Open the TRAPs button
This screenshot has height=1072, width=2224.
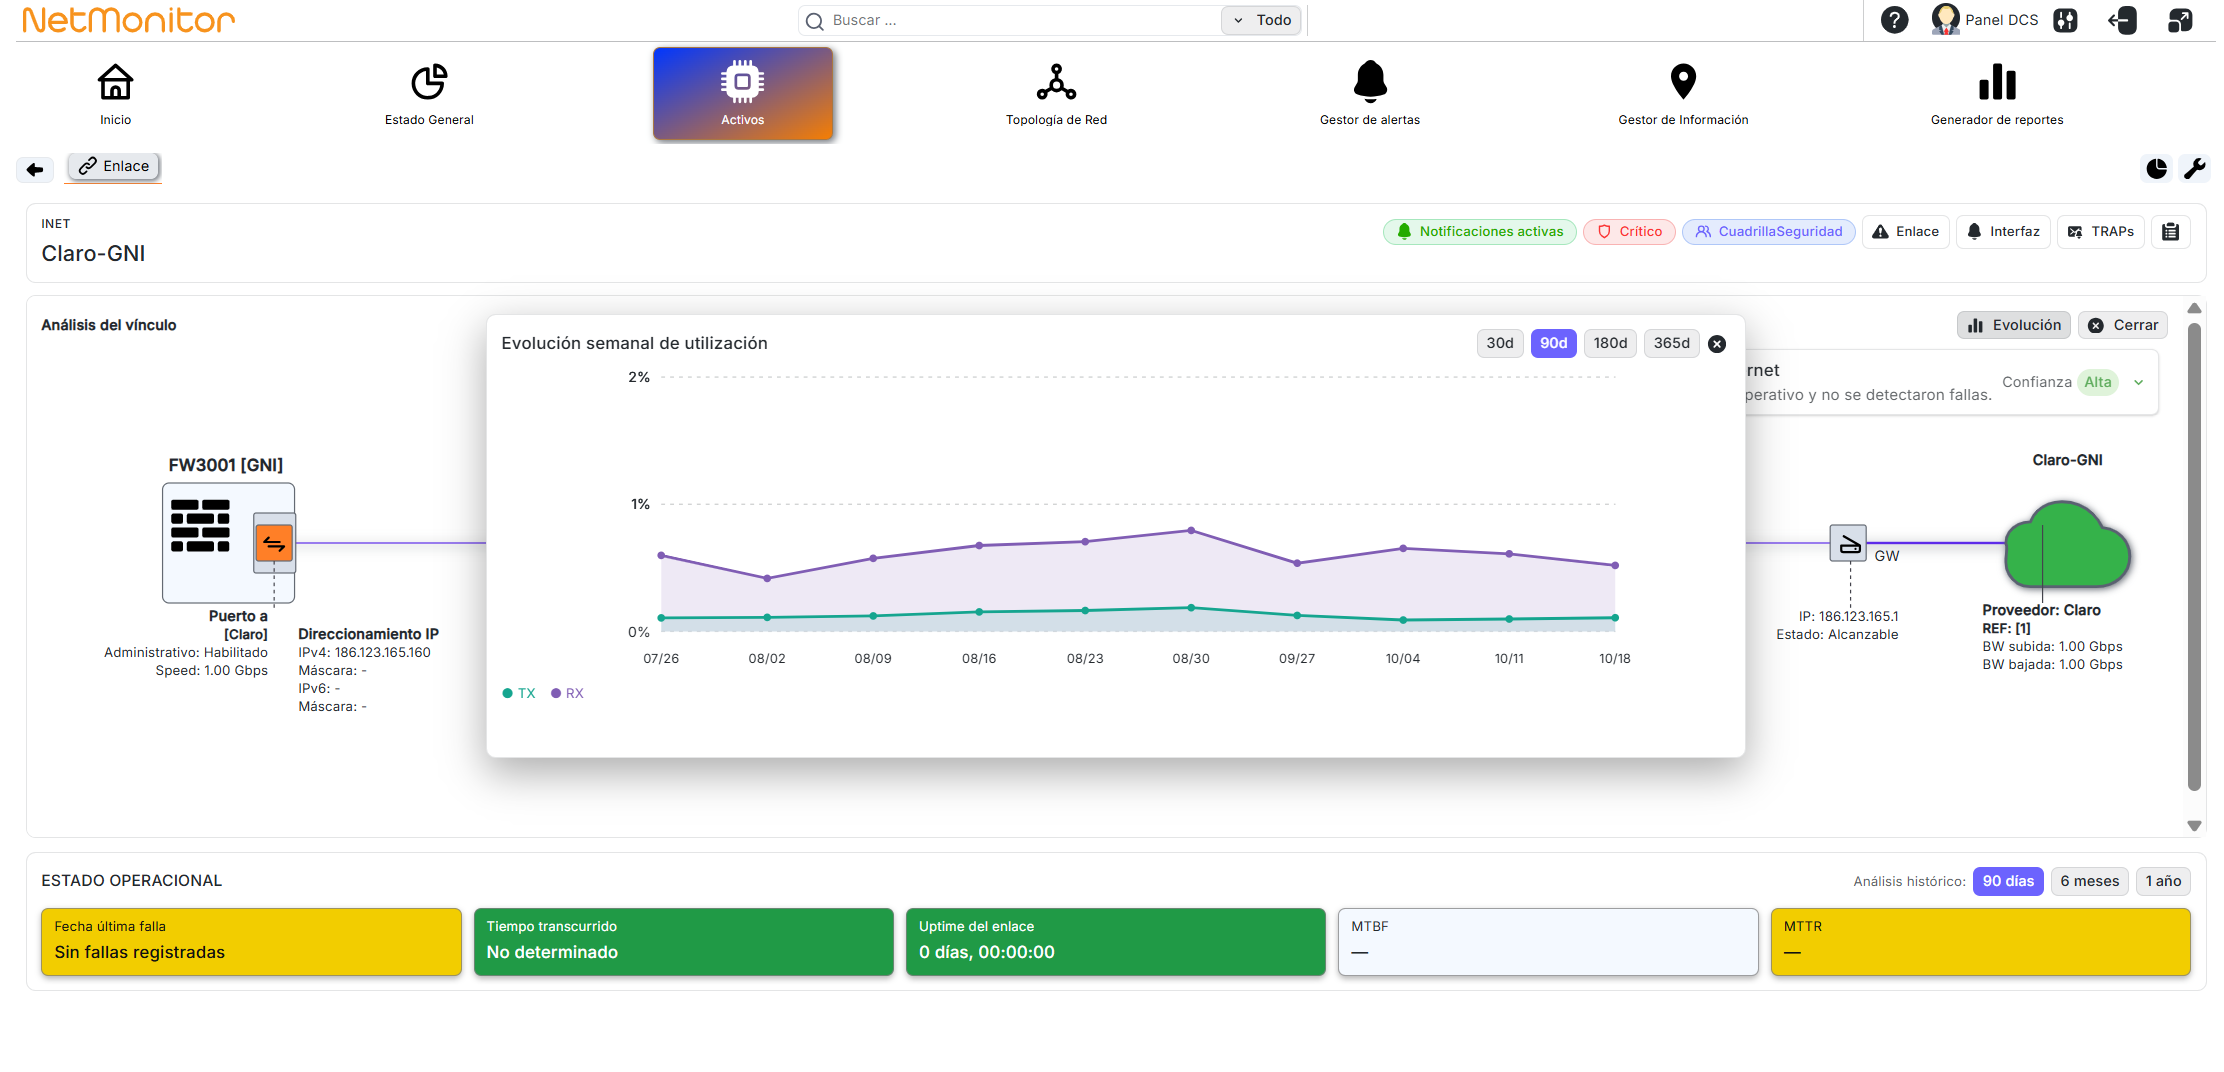coord(2101,232)
